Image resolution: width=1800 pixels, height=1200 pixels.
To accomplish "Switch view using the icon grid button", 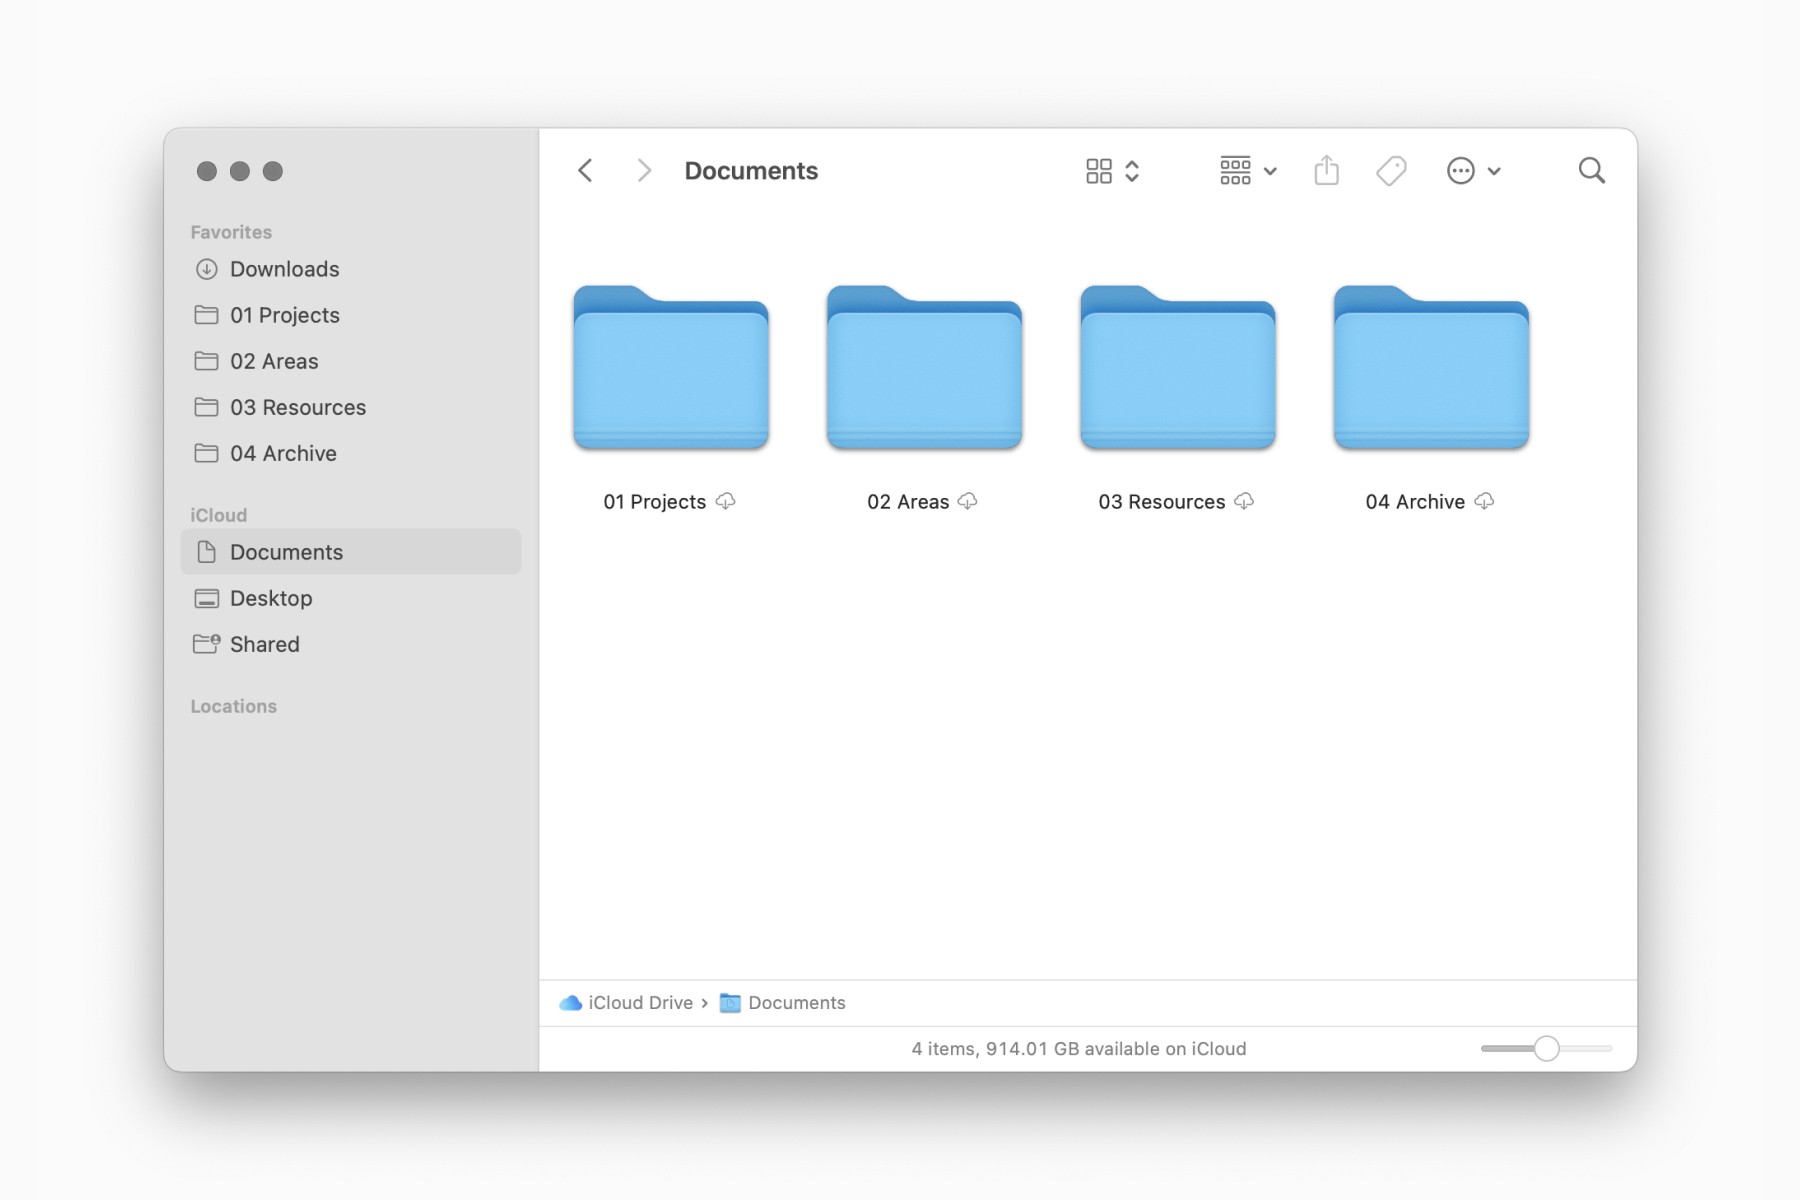I will point(1112,171).
